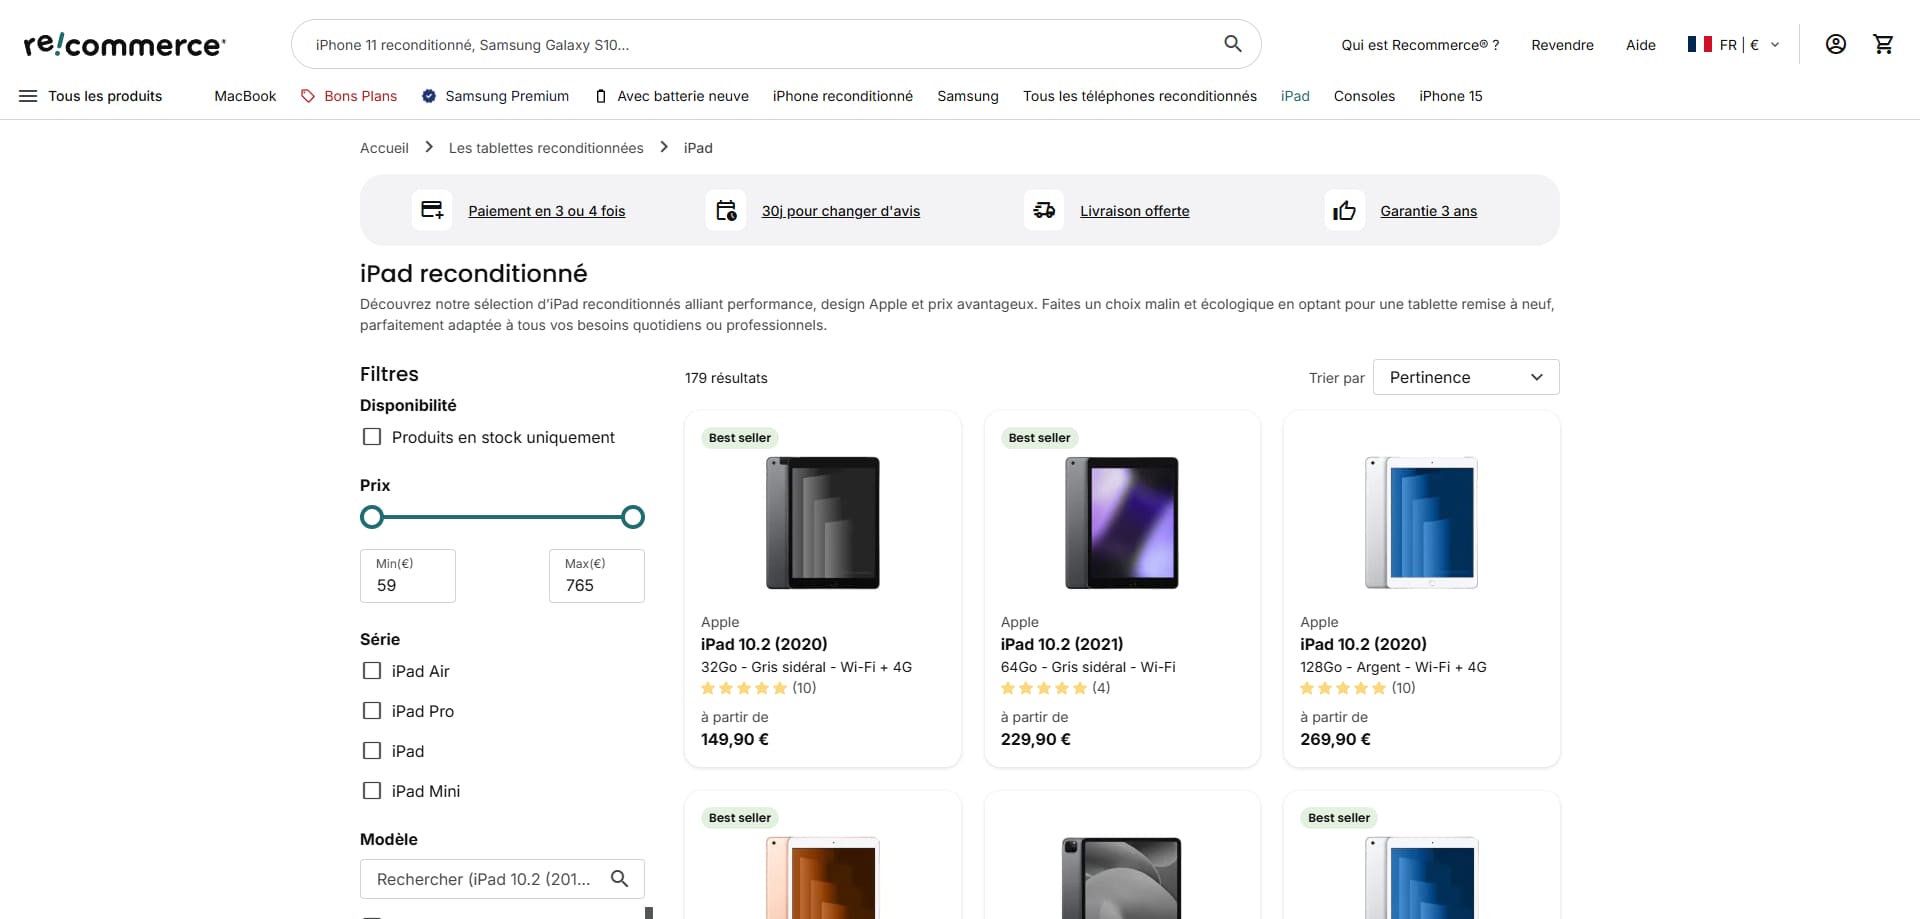Click Garantie 3 ans link

tap(1428, 211)
